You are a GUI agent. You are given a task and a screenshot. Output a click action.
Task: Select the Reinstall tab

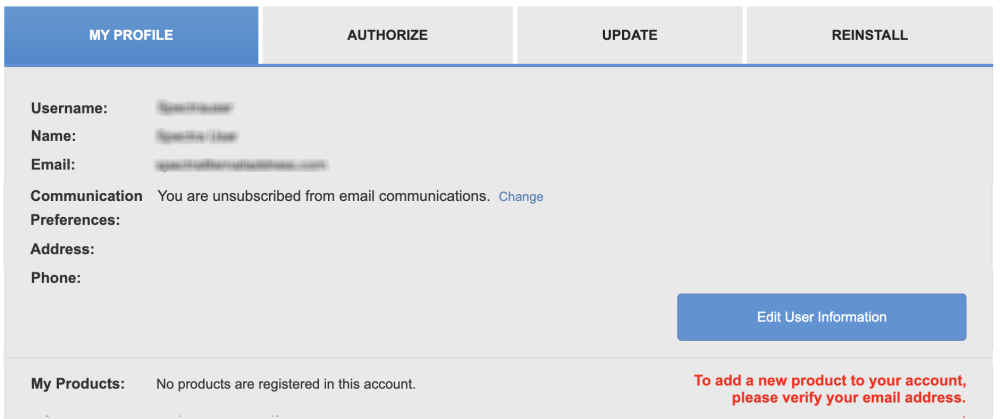pyautogui.click(x=869, y=35)
